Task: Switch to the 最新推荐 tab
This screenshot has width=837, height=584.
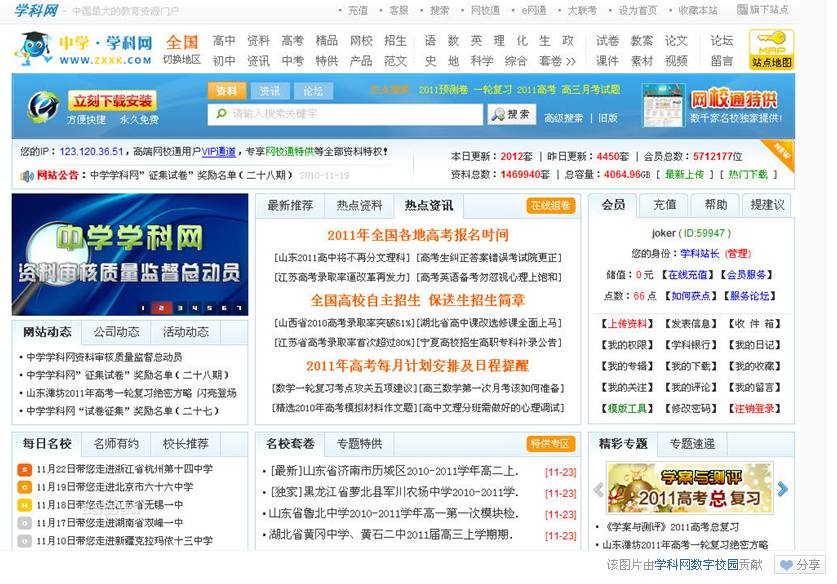Action: click(290, 206)
